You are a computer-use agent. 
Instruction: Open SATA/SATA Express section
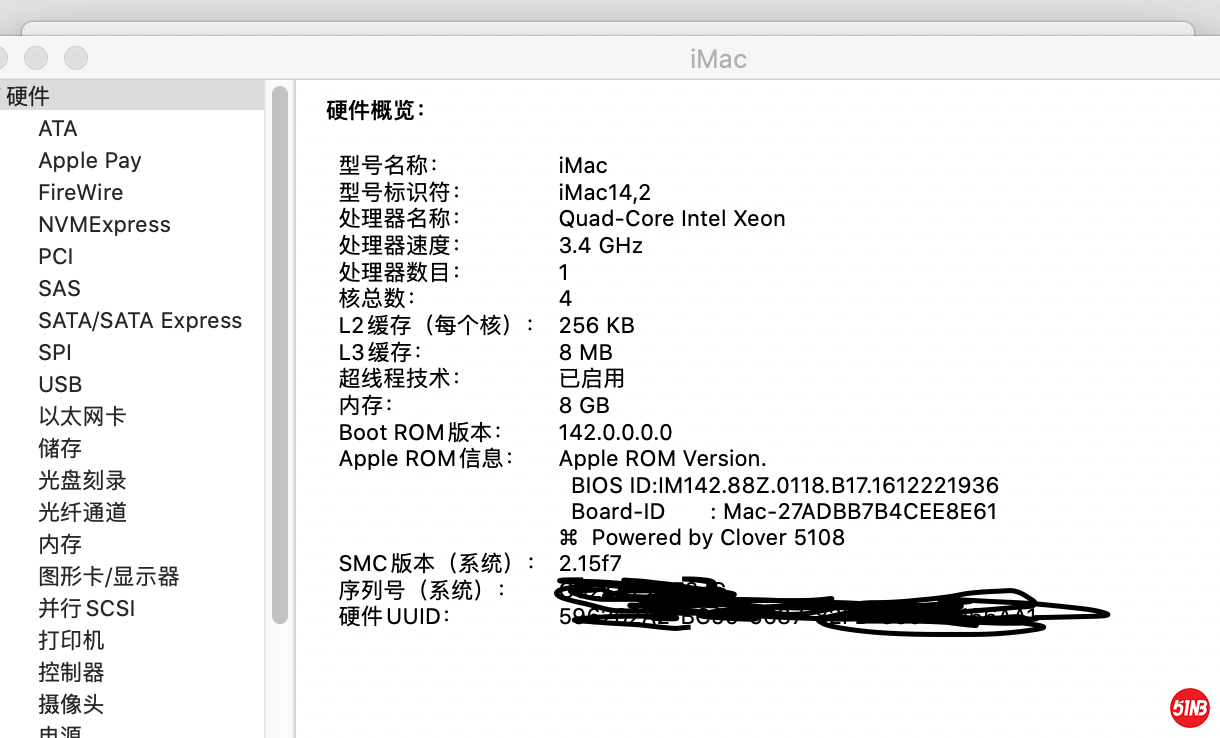point(140,320)
